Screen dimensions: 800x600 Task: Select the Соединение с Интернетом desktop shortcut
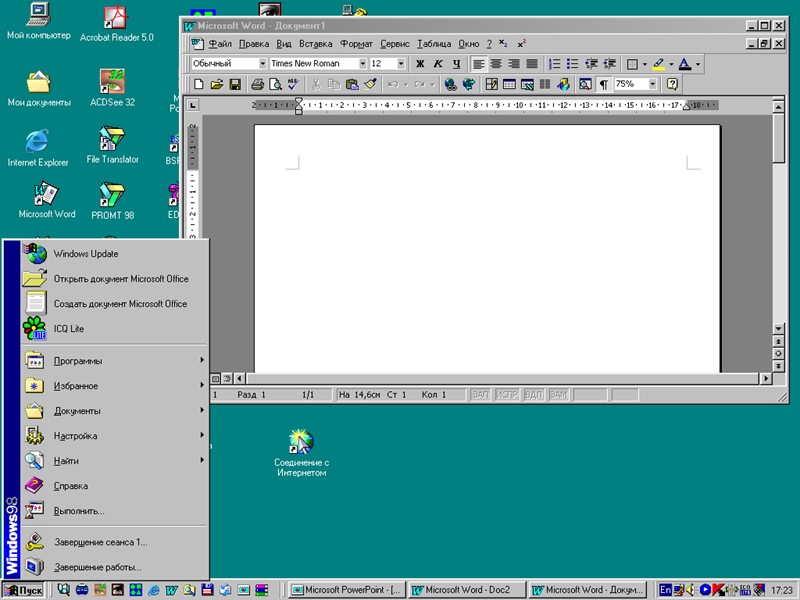click(301, 453)
